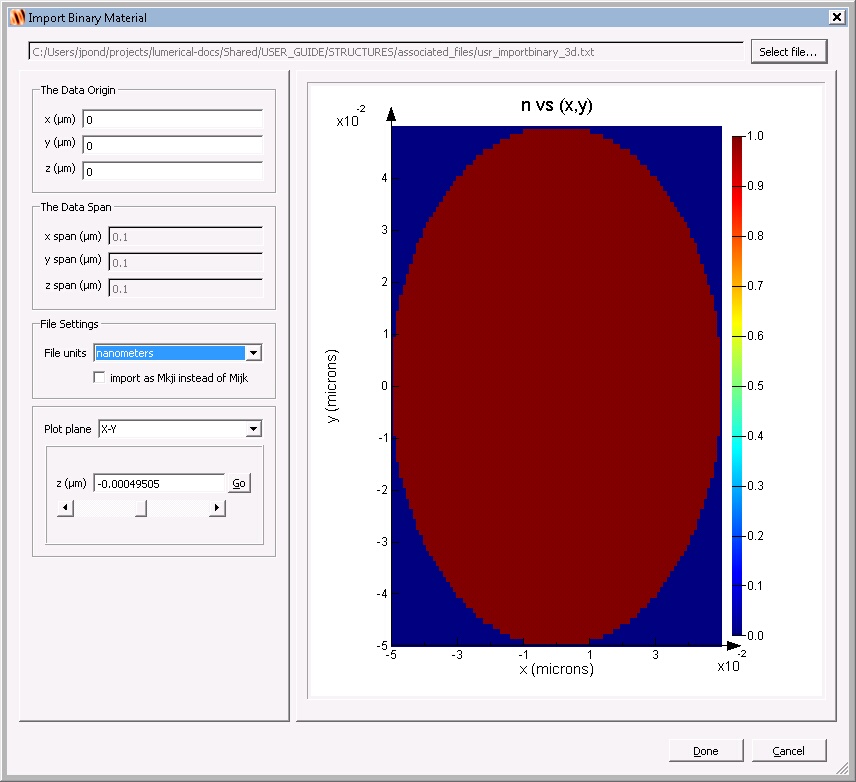Screen dimensions: 856x782
Task: Click the x span (µm) field
Action: 186,236
